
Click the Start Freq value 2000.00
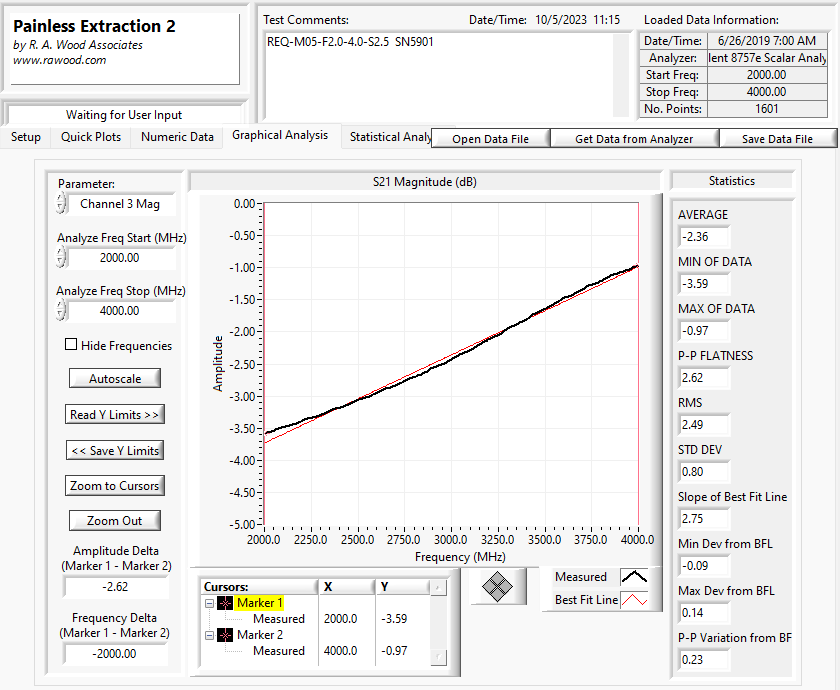[767, 75]
